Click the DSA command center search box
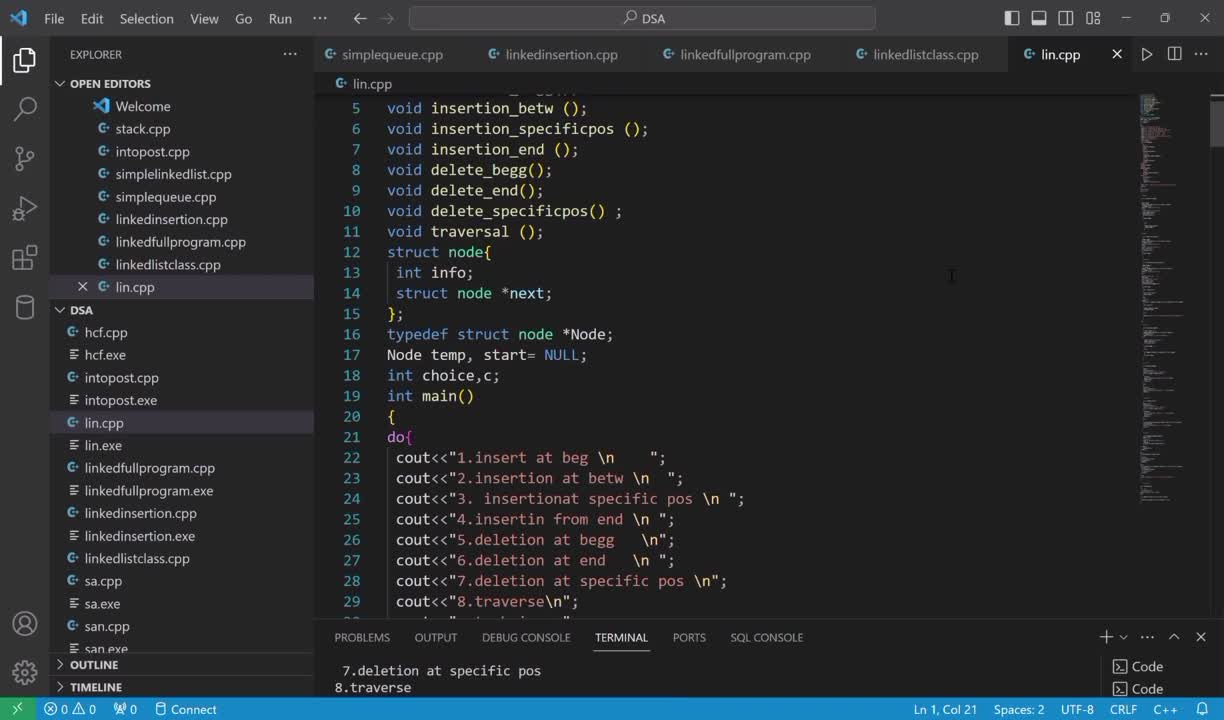Viewport: 1224px width, 720px height. pyautogui.click(x=642, y=18)
